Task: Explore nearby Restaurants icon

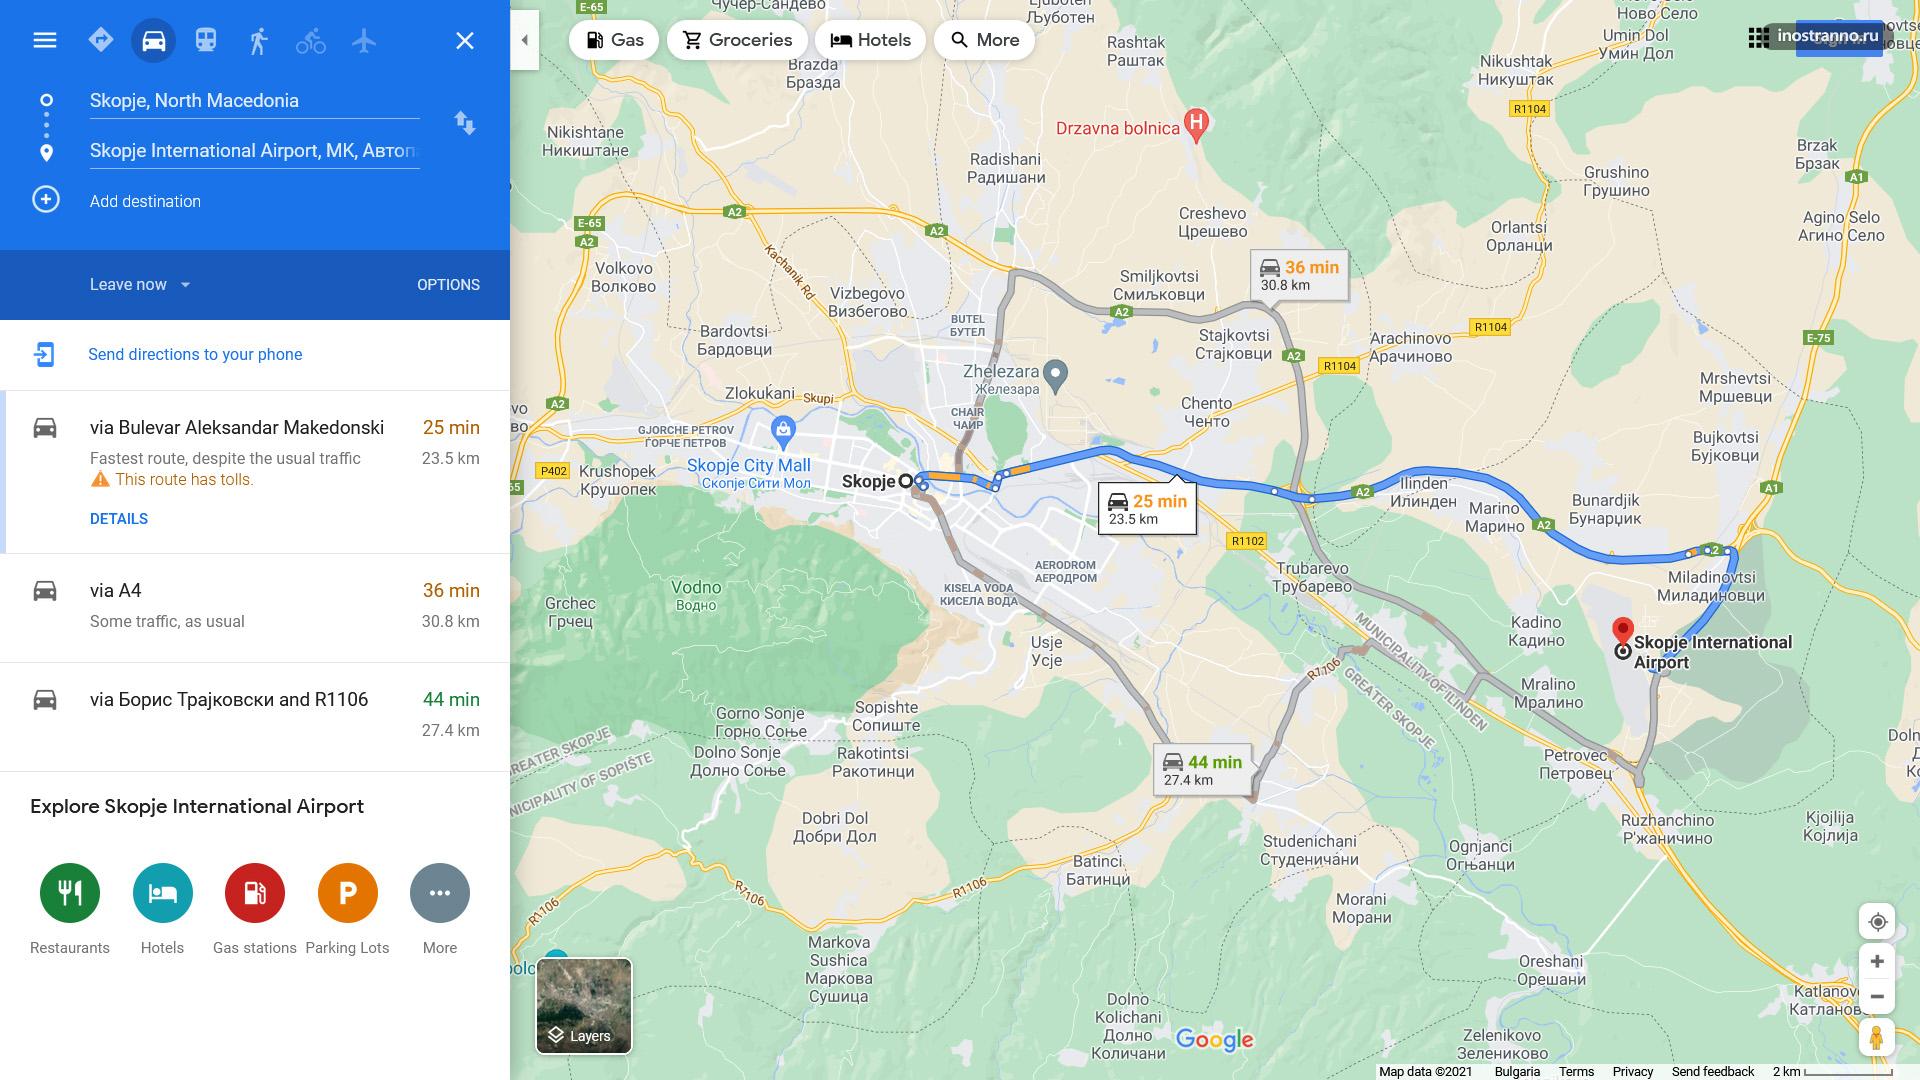Action: coord(70,893)
